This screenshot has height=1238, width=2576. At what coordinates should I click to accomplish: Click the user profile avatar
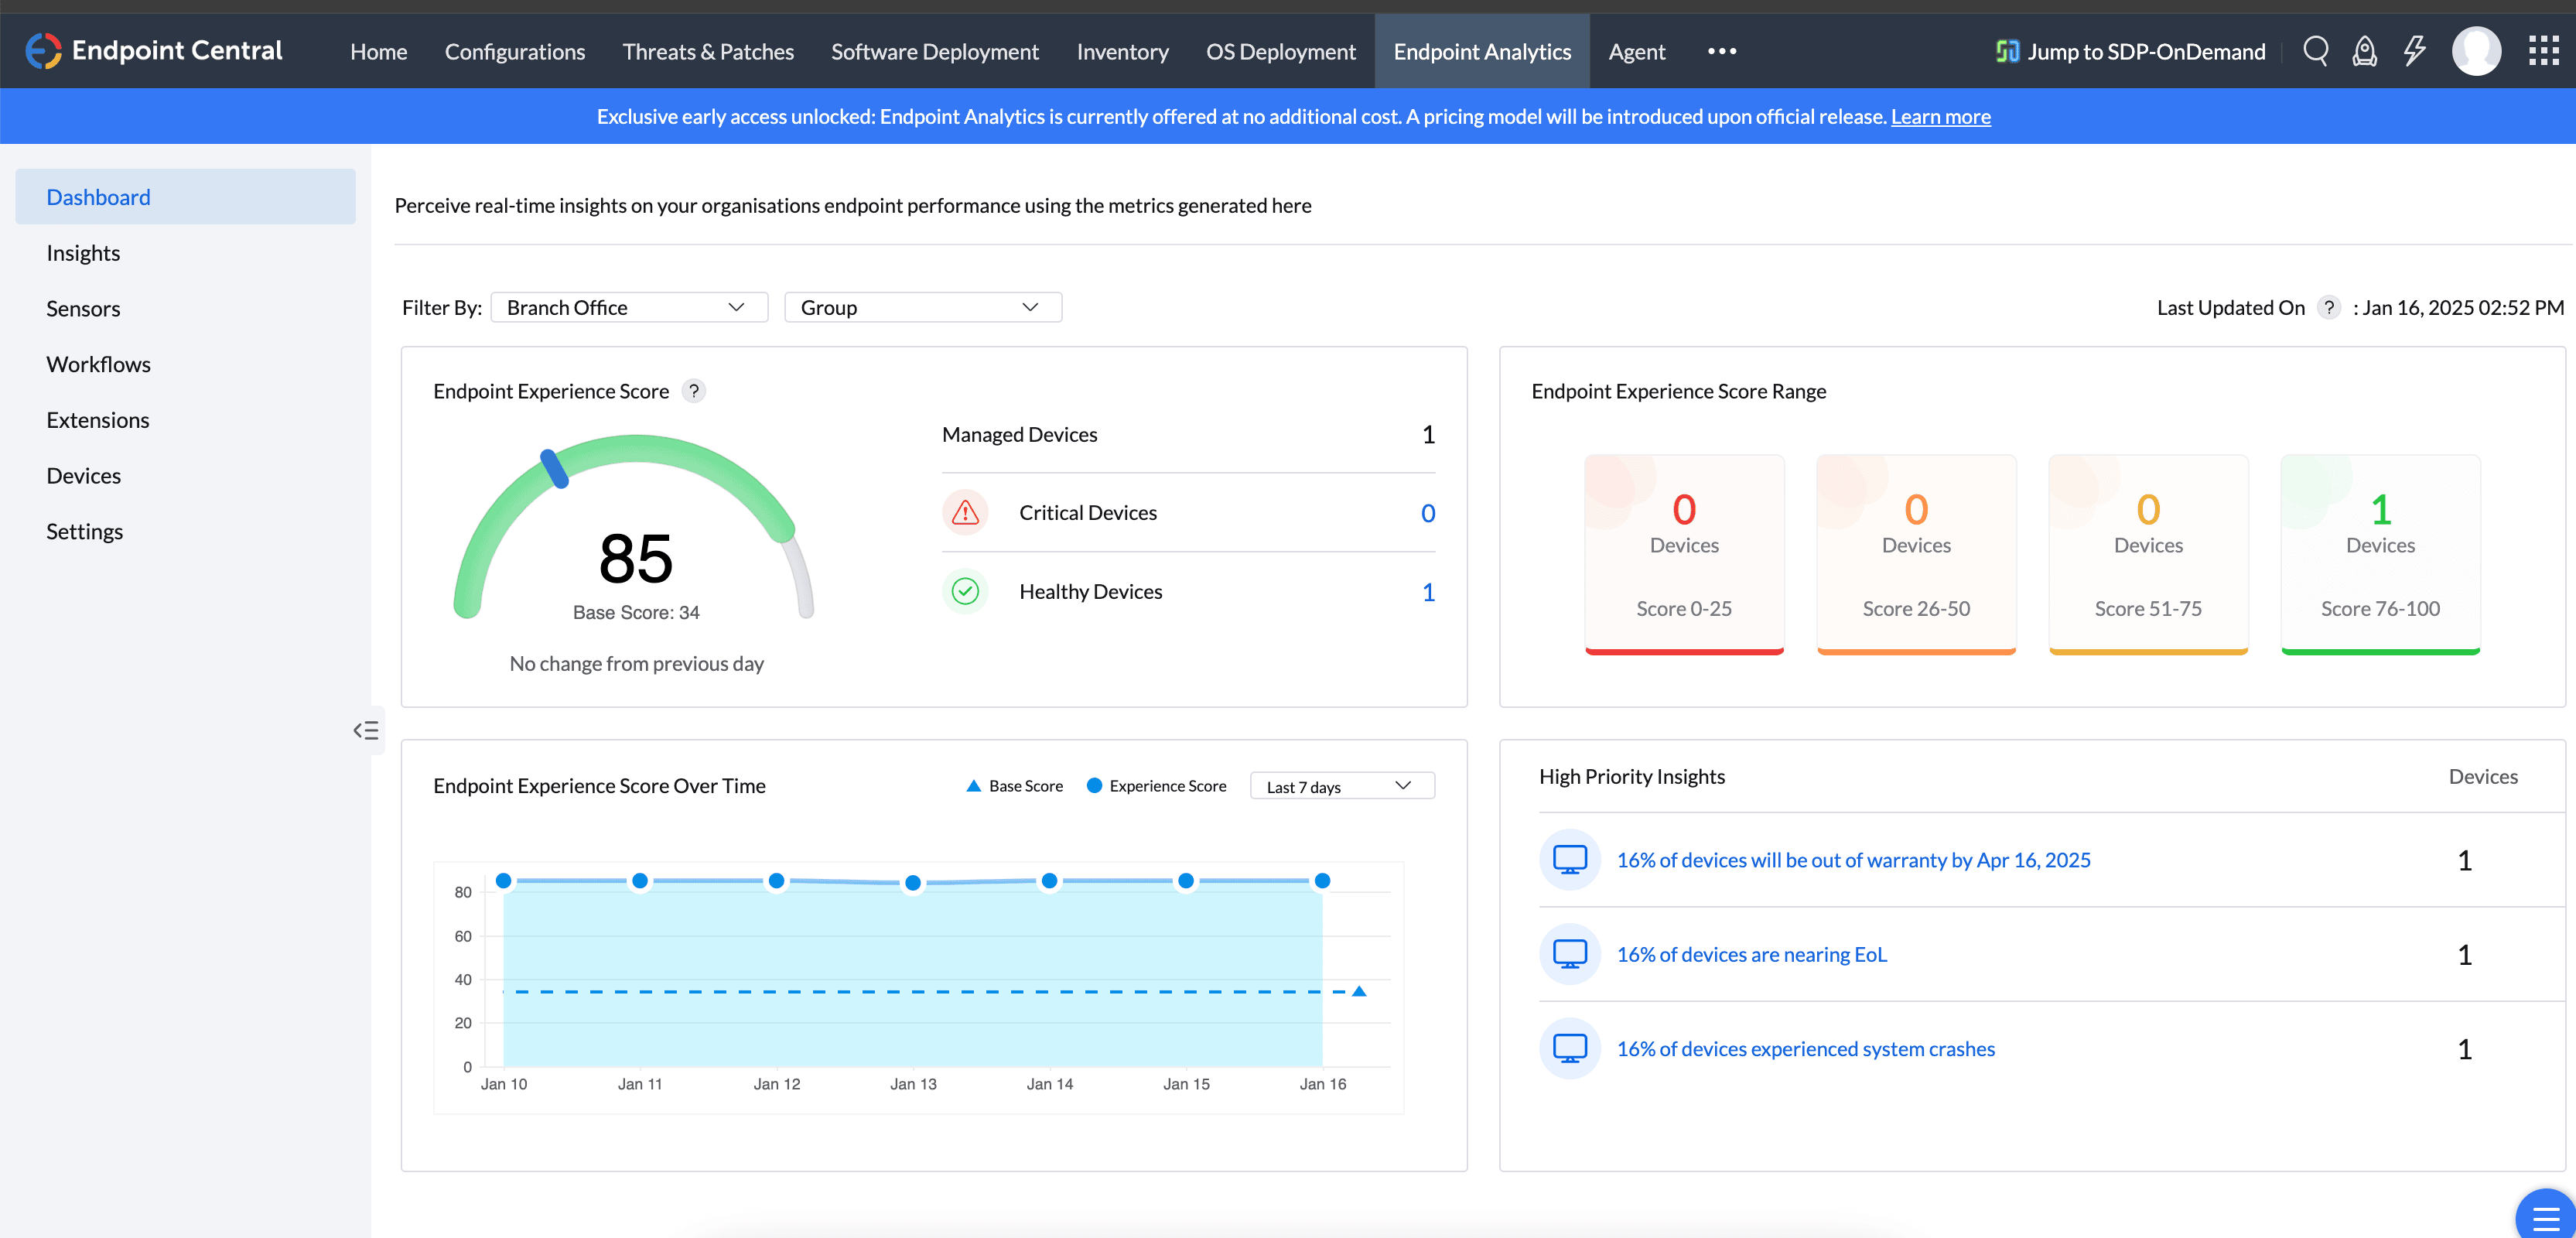(x=2476, y=51)
